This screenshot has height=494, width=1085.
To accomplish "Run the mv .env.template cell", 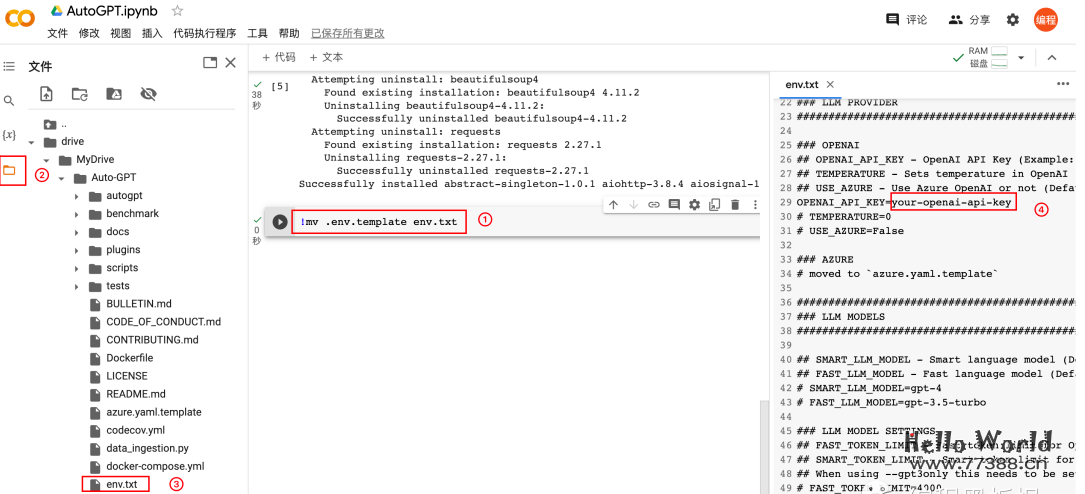I will pyautogui.click(x=280, y=222).
